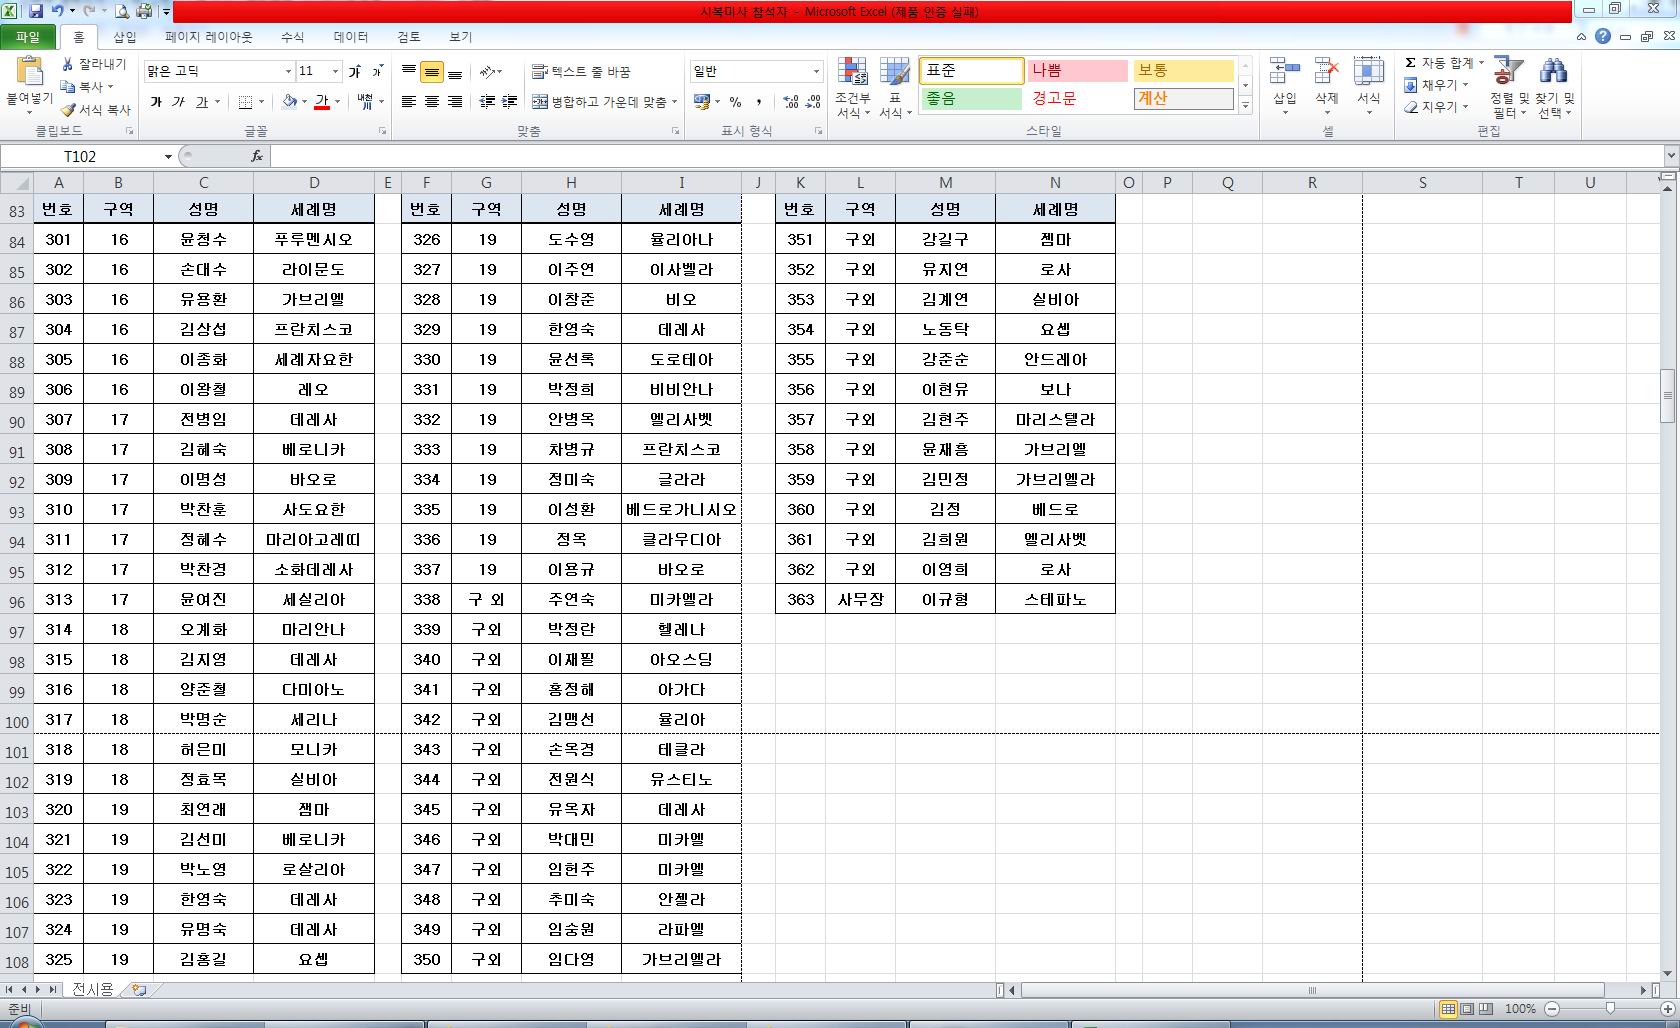The image size is (1680, 1028).
Task: Open format as table (표 서식)
Action: coord(895,88)
